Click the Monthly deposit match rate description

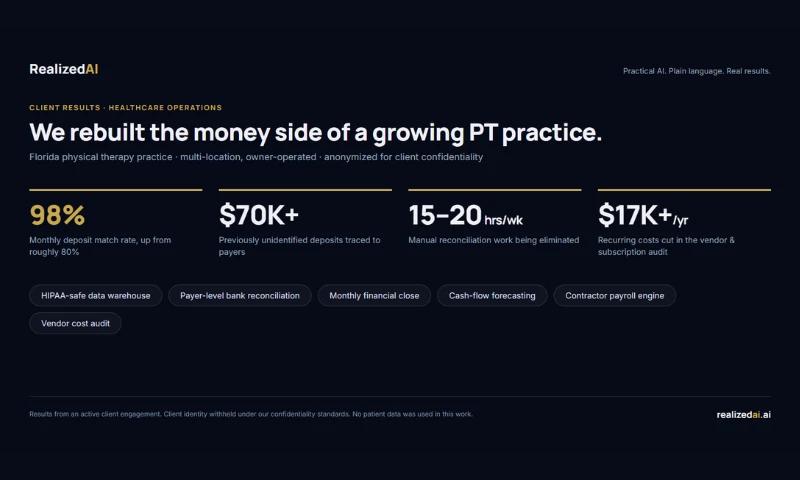100,246
